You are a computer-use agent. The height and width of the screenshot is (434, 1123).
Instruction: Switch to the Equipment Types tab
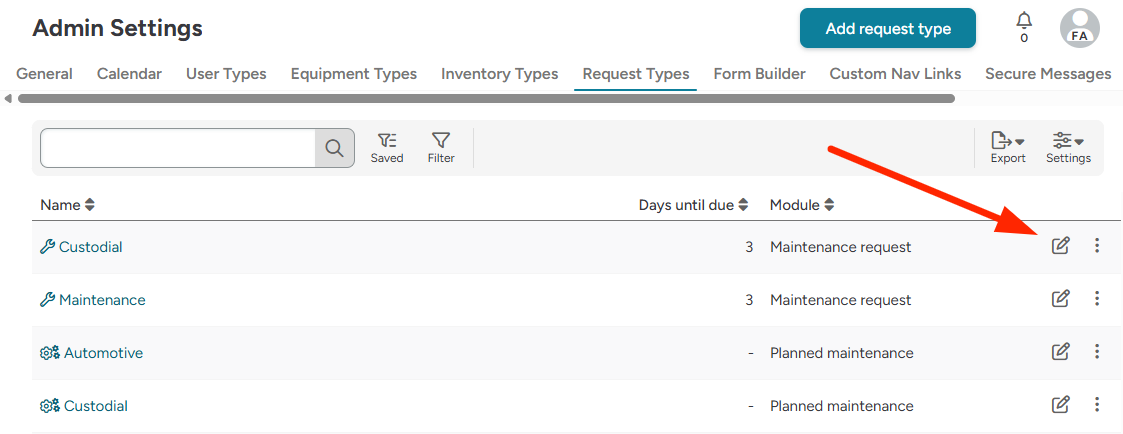[x=353, y=74]
